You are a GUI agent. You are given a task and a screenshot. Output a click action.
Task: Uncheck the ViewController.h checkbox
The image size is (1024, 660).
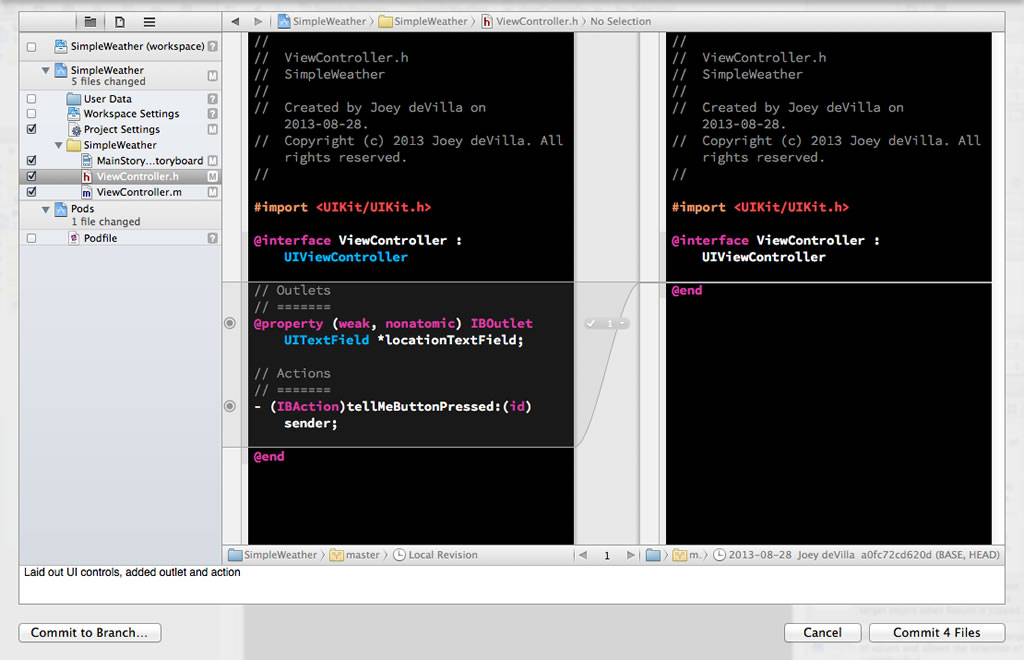(31, 176)
